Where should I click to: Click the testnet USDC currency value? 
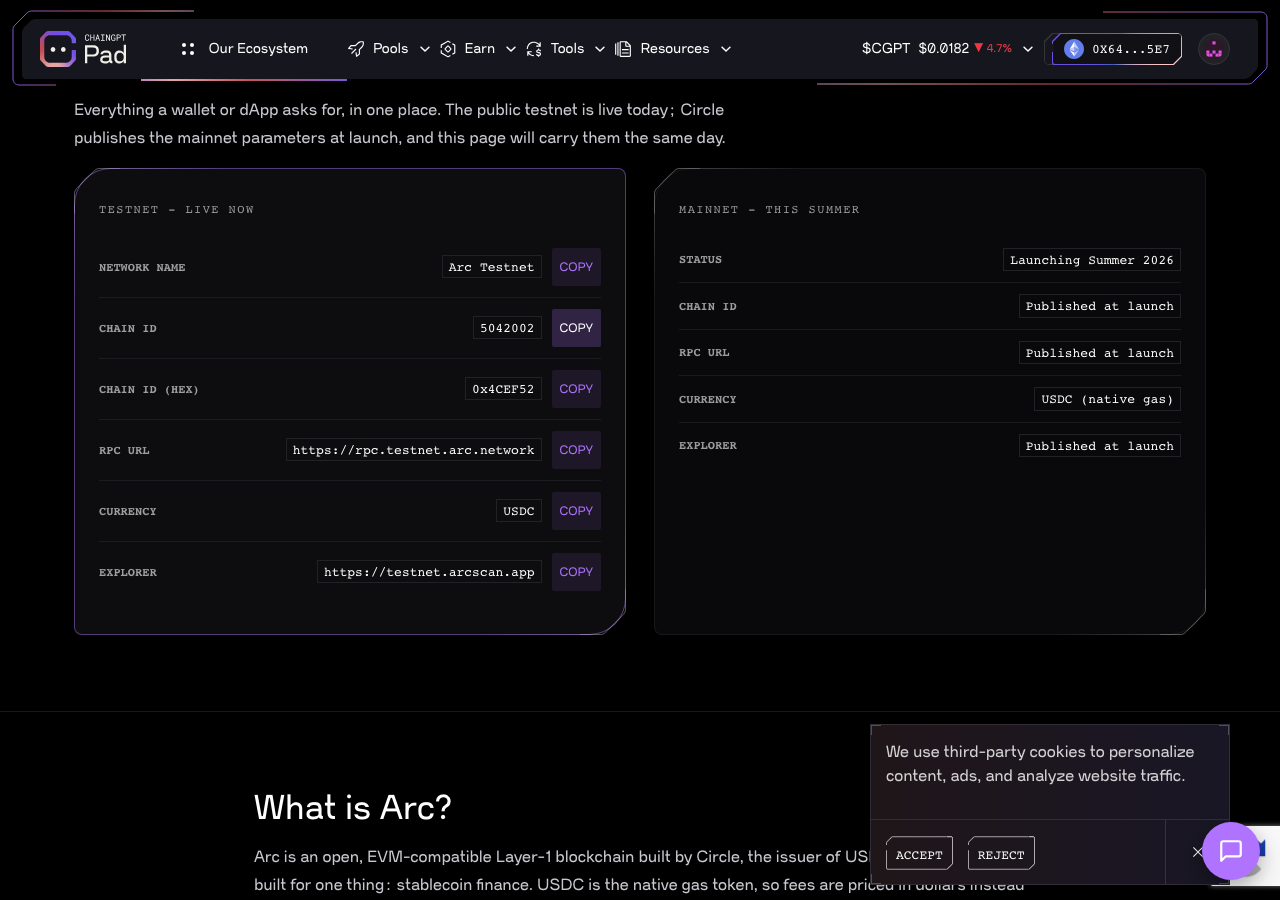(x=519, y=511)
